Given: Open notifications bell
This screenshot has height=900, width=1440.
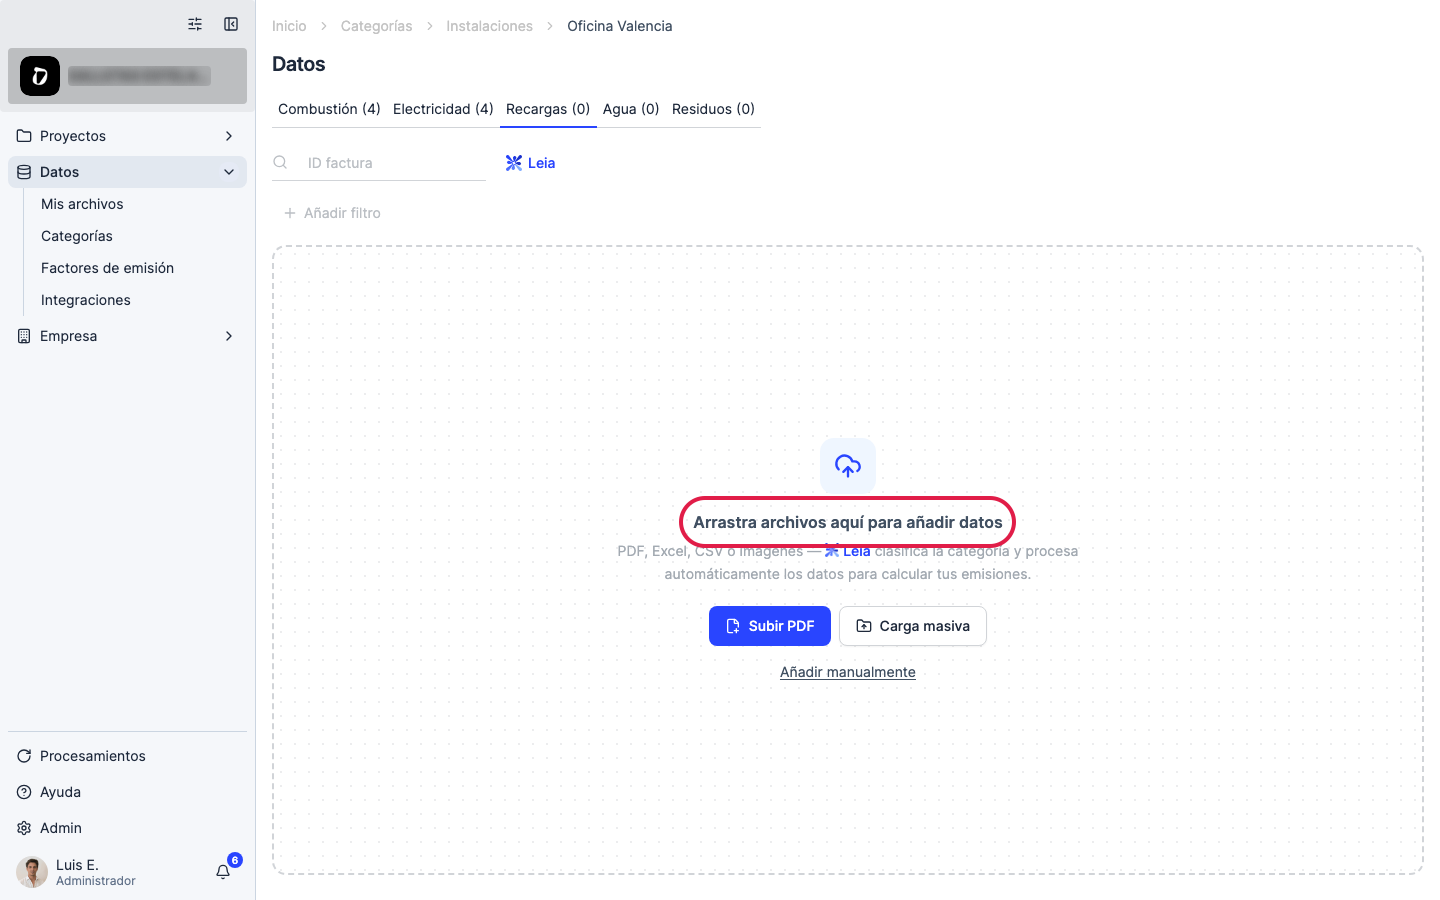Looking at the screenshot, I should [223, 872].
